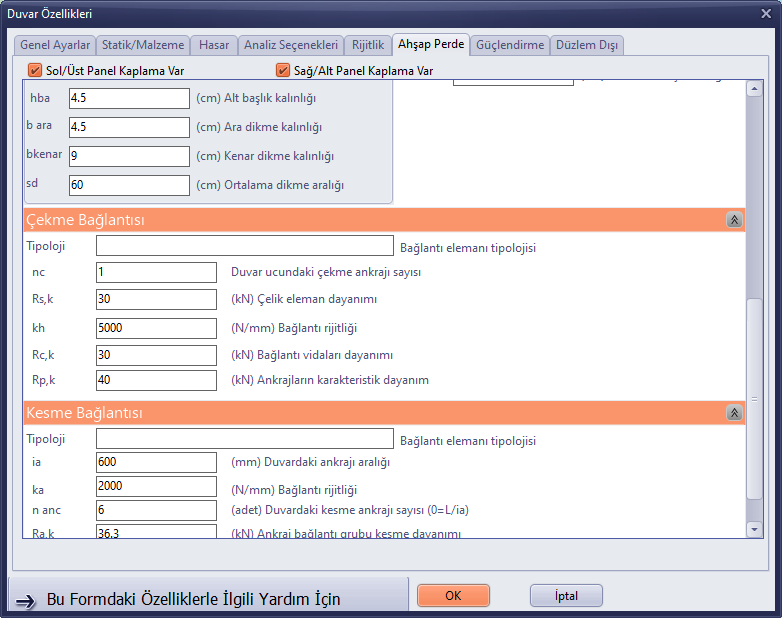Click the nc çekme ankrajı sayısı field

coord(157,272)
